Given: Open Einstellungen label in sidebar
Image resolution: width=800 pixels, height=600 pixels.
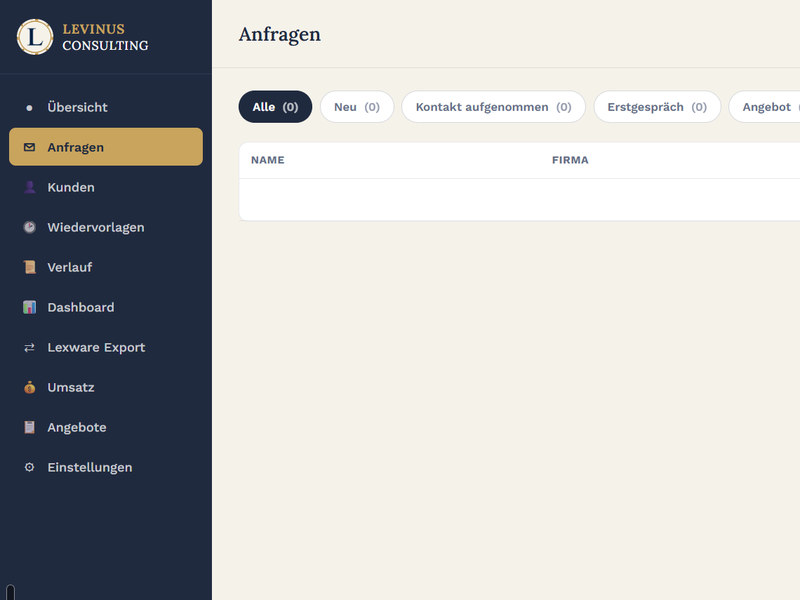Looking at the screenshot, I should point(90,467).
